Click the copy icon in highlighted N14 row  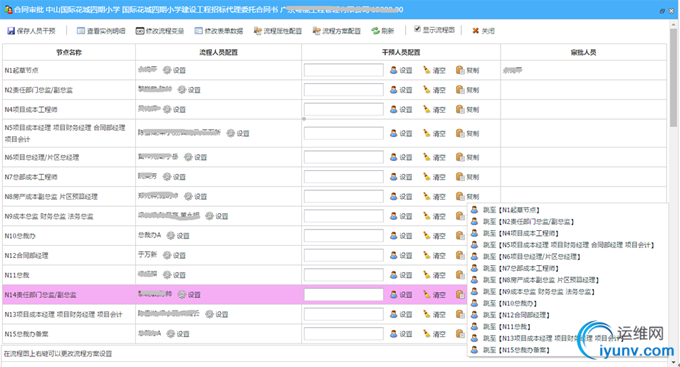point(460,295)
